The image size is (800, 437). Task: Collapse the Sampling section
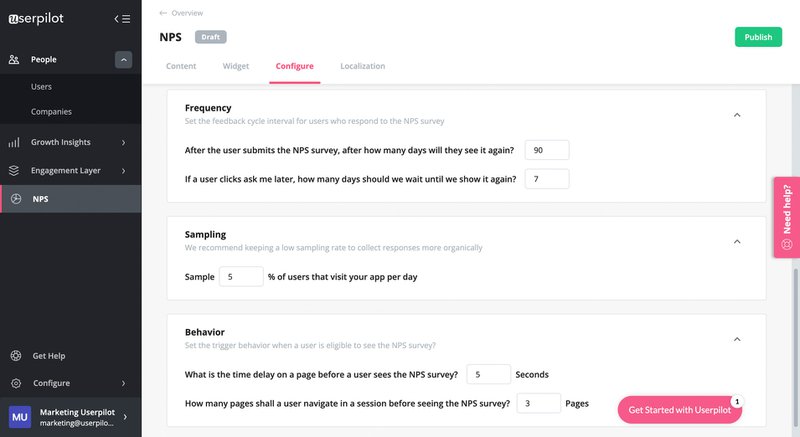coord(737,241)
